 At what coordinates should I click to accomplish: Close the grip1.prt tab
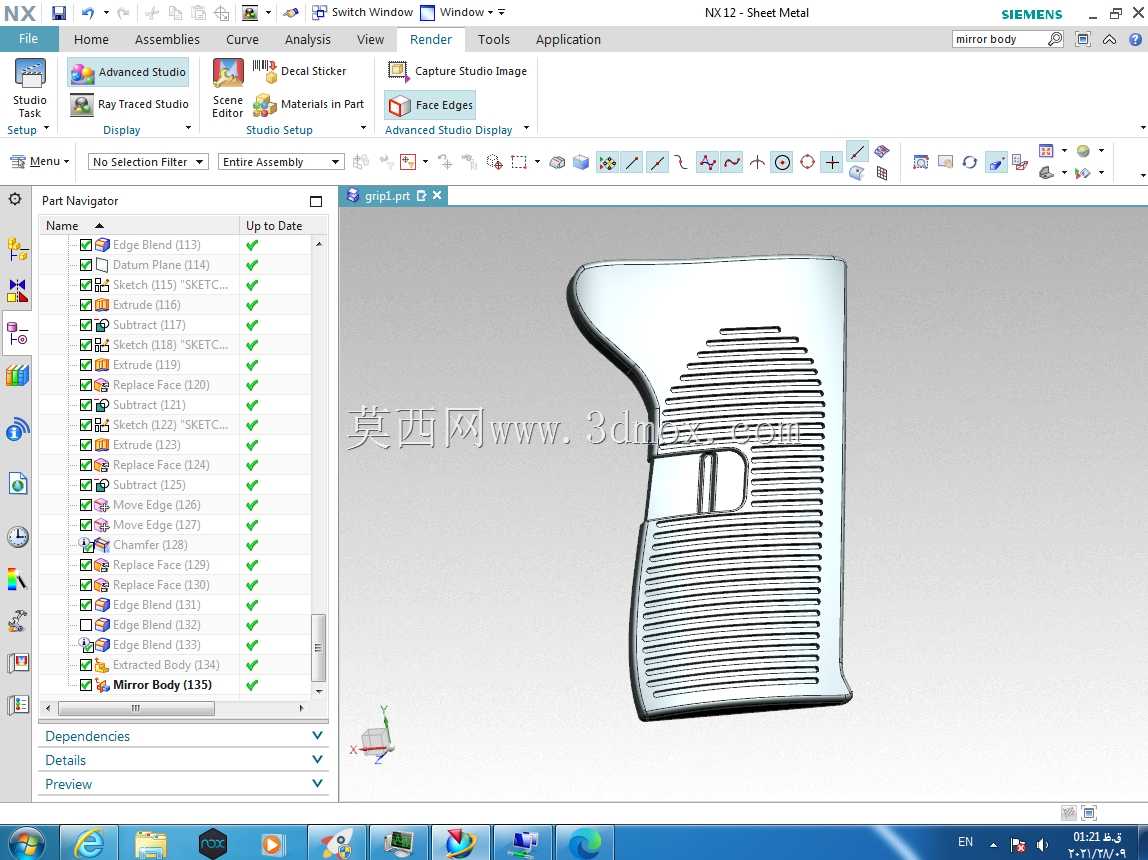(x=437, y=195)
